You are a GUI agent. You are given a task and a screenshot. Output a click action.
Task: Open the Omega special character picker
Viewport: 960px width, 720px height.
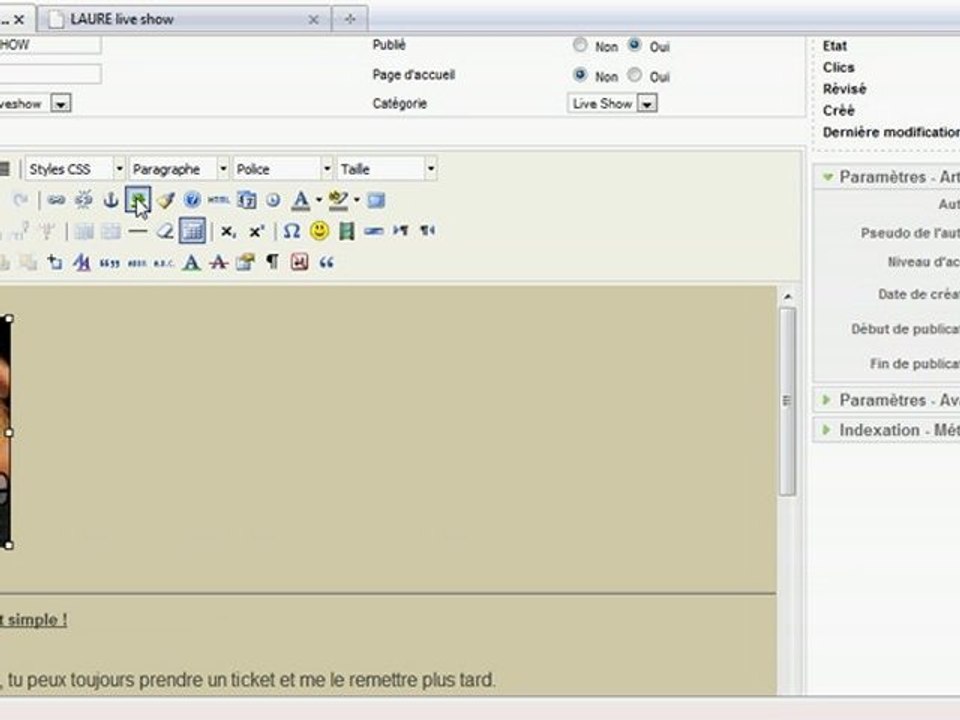coord(292,231)
